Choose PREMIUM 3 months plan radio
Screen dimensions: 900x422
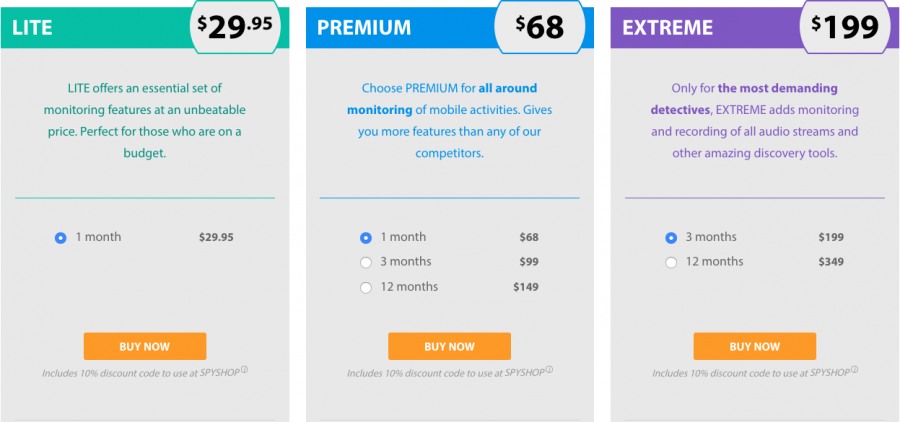coord(366,262)
